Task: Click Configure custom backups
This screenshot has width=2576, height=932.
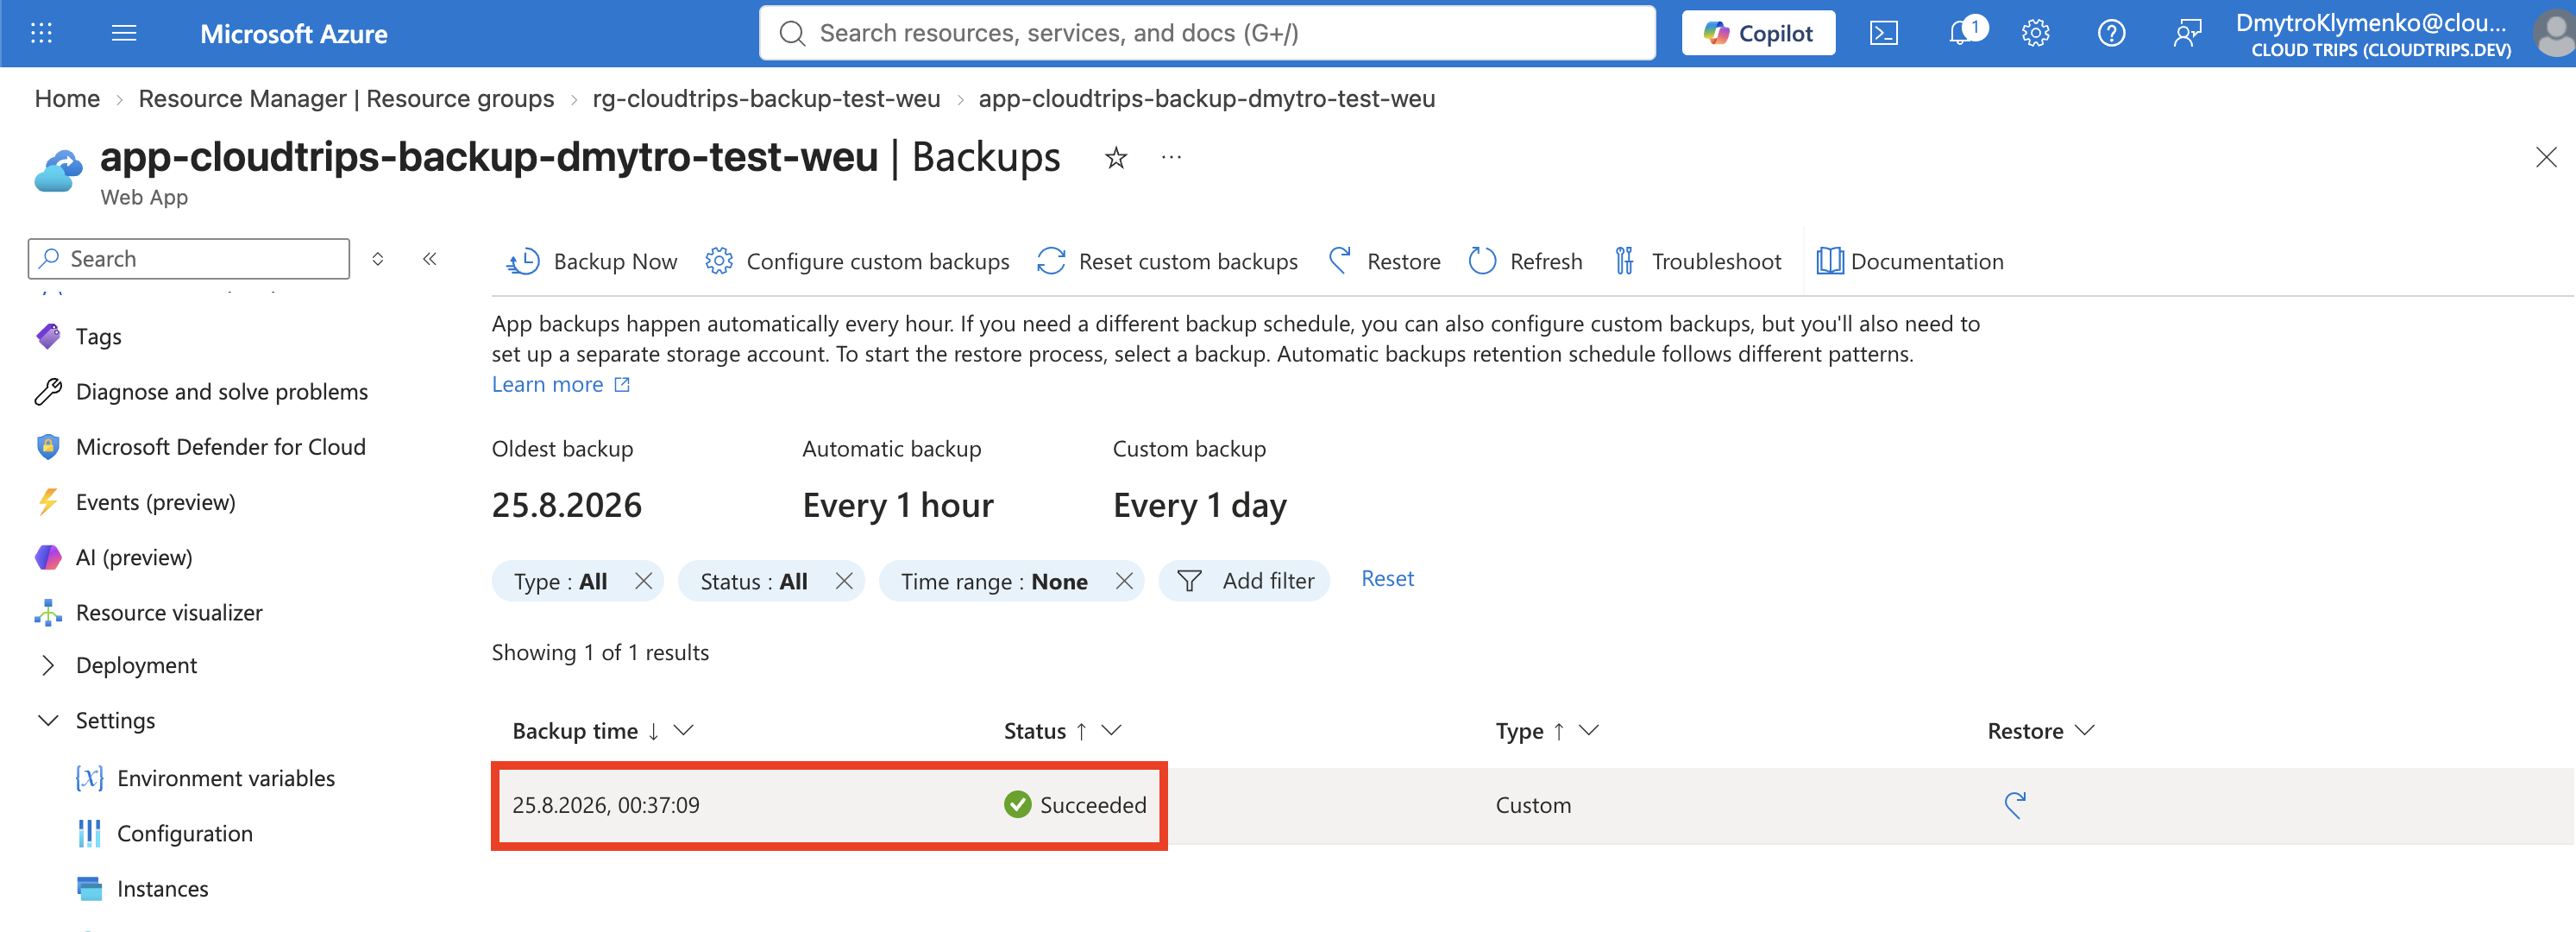Action: point(857,261)
